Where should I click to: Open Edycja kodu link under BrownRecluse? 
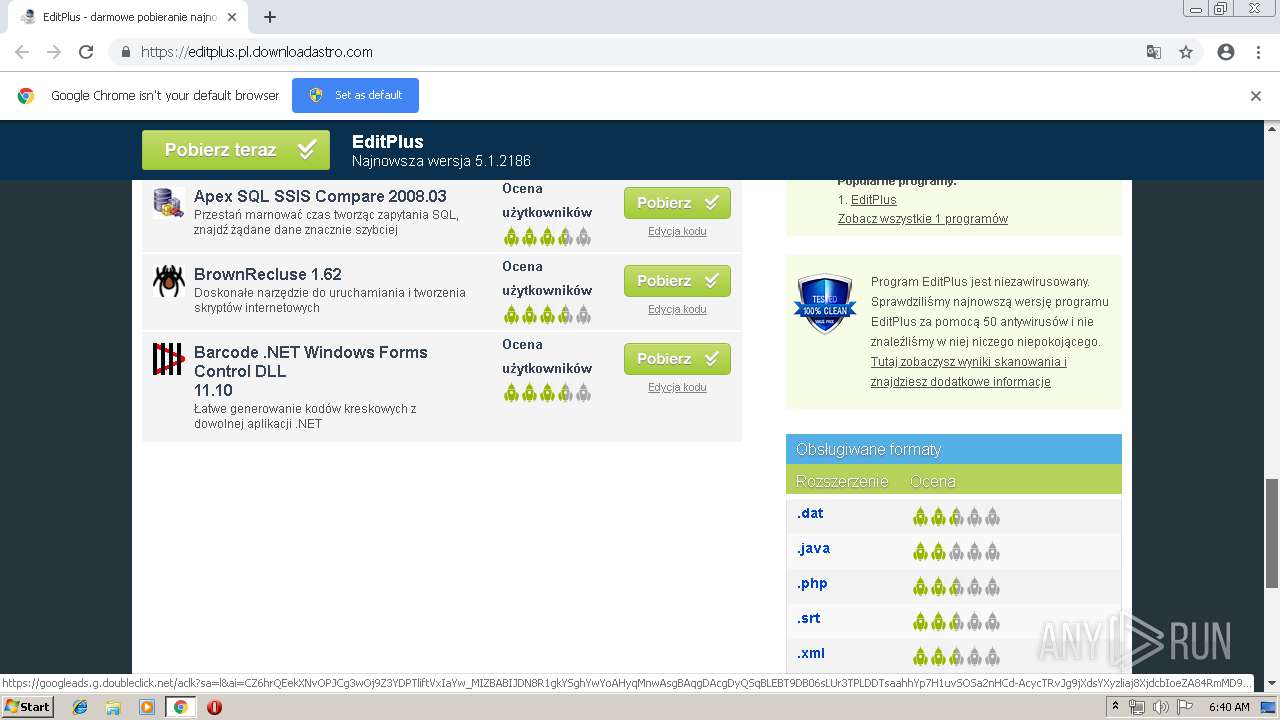[677, 309]
